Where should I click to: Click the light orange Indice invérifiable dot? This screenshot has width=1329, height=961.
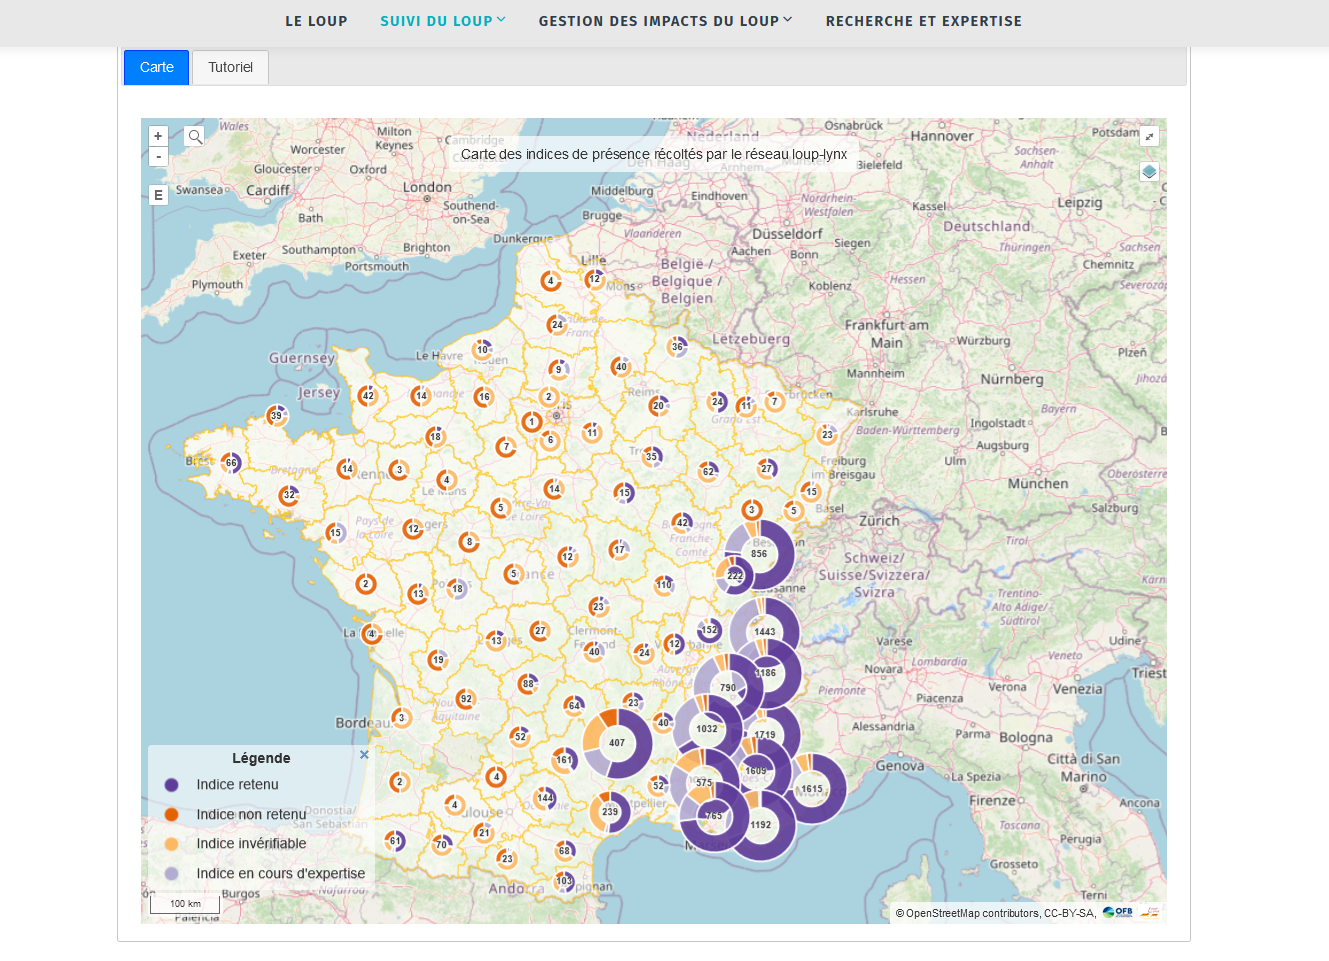171,844
